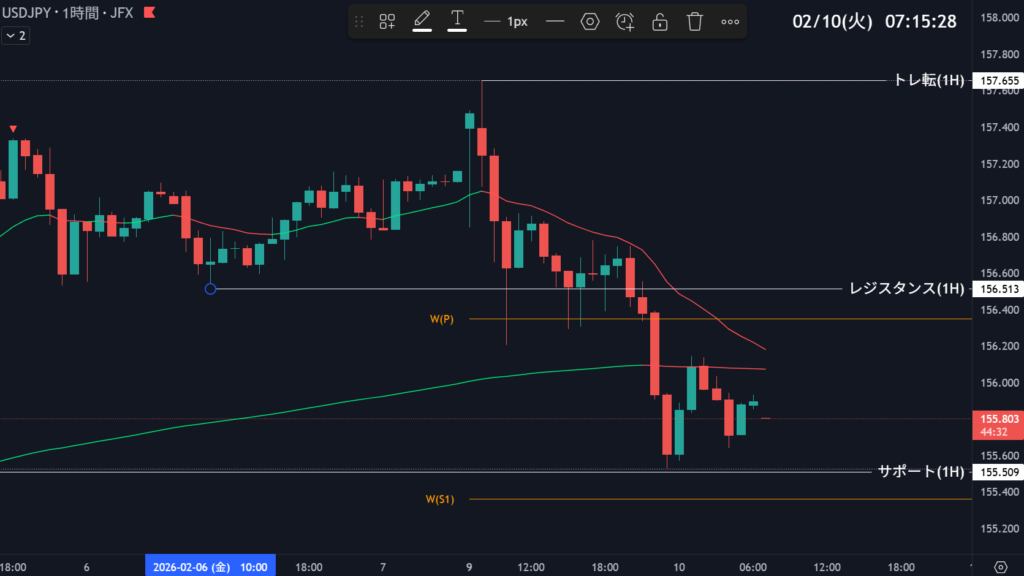
Task: Delete the drawing with the trash icon
Action: [695, 22]
